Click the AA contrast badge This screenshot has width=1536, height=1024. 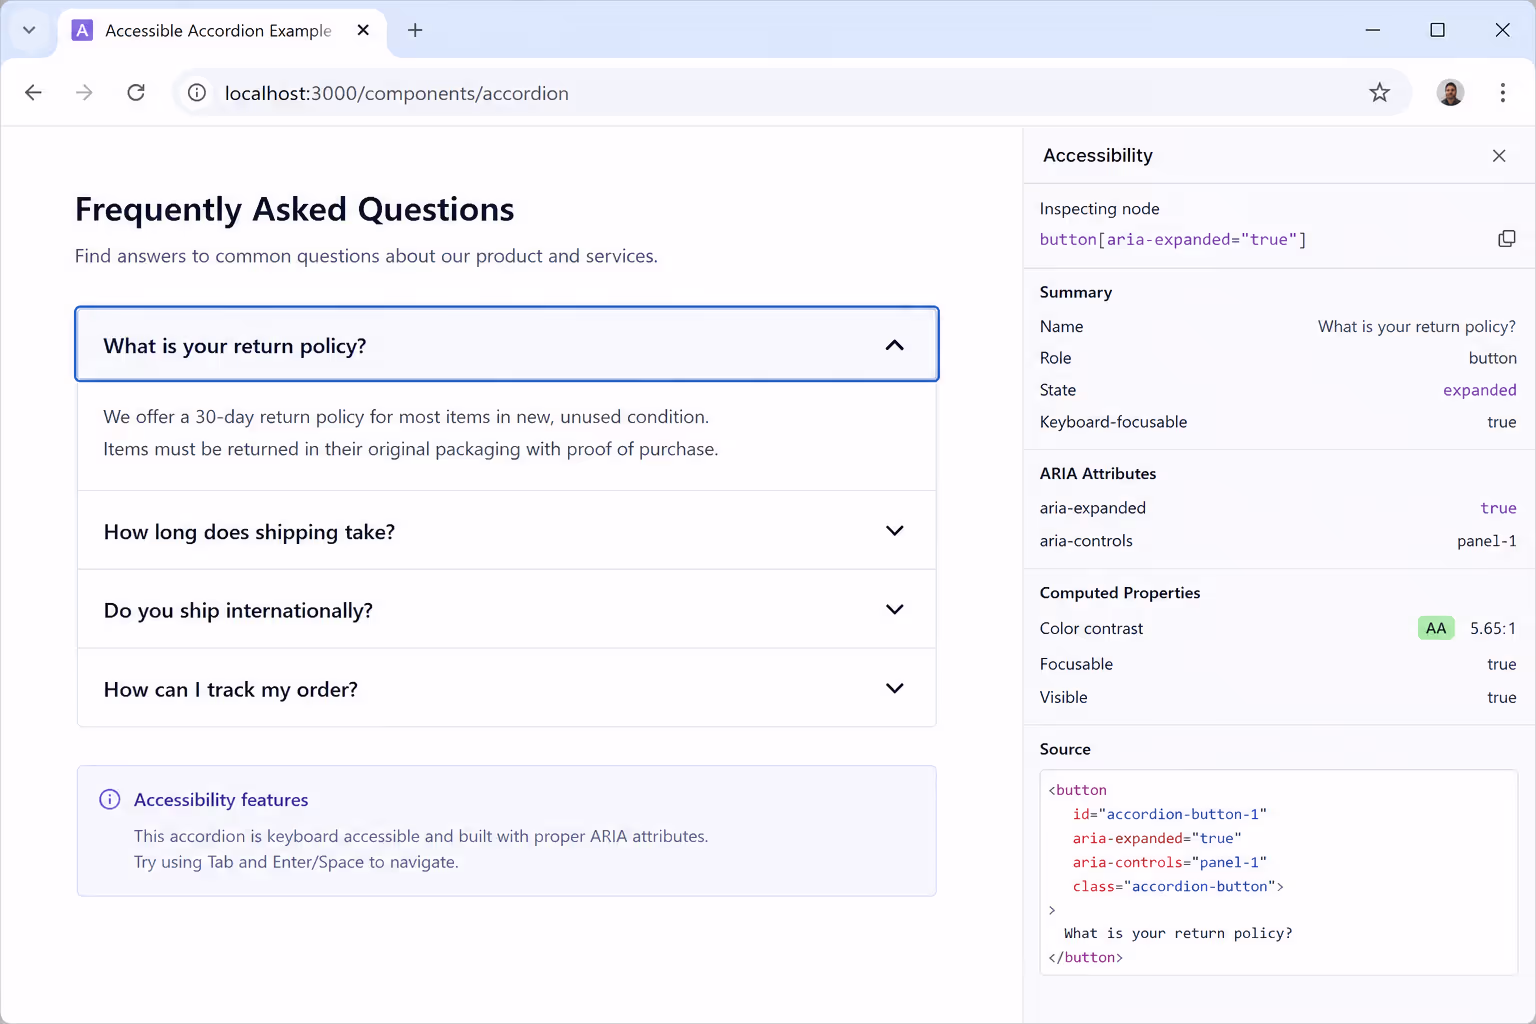[1436, 628]
